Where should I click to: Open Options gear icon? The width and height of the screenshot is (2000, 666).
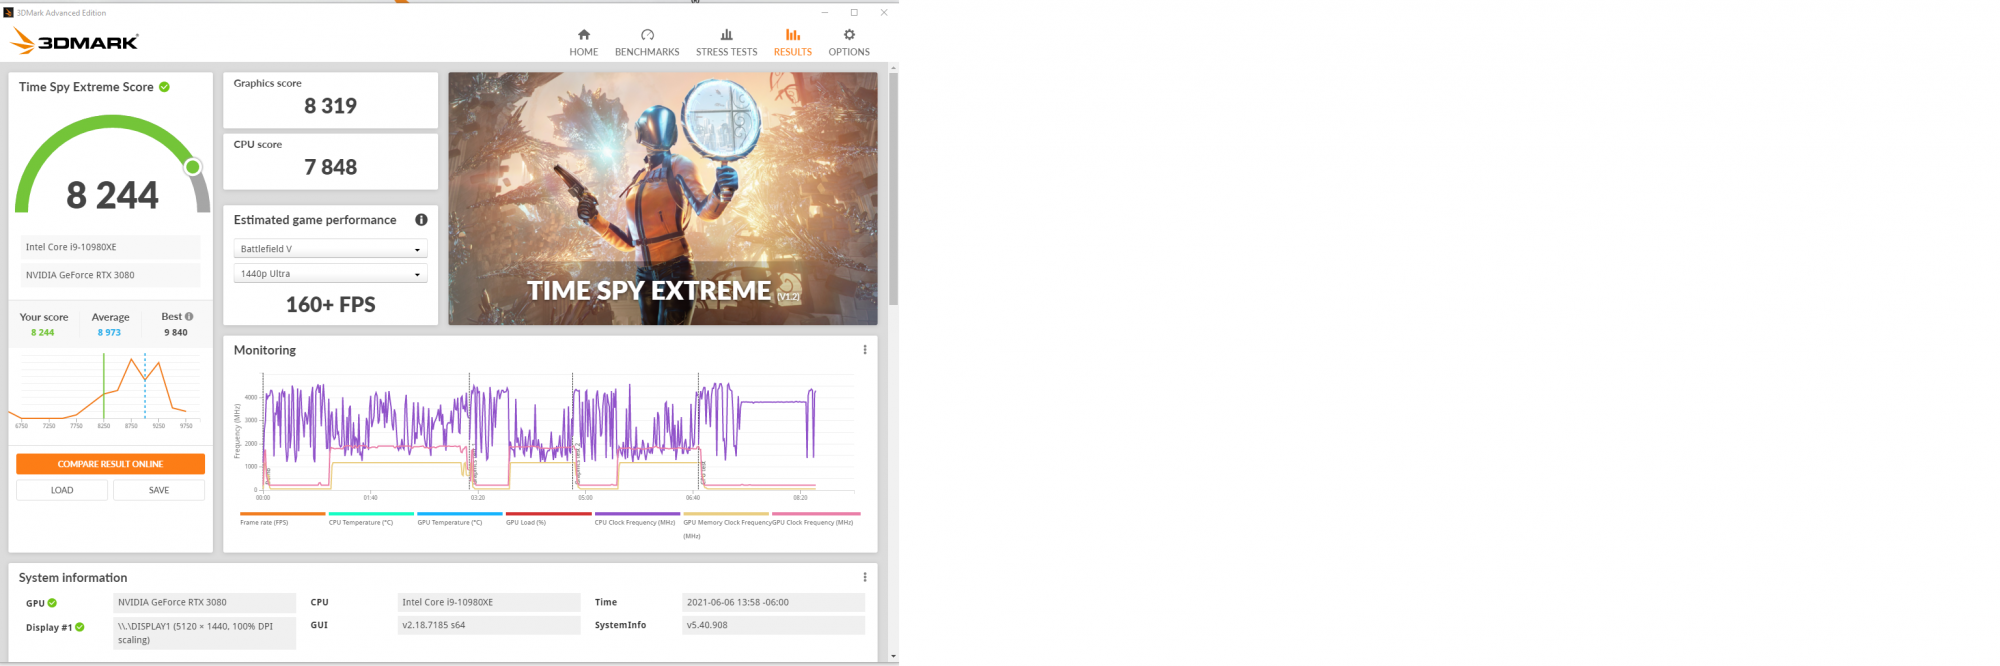pyautogui.click(x=849, y=35)
